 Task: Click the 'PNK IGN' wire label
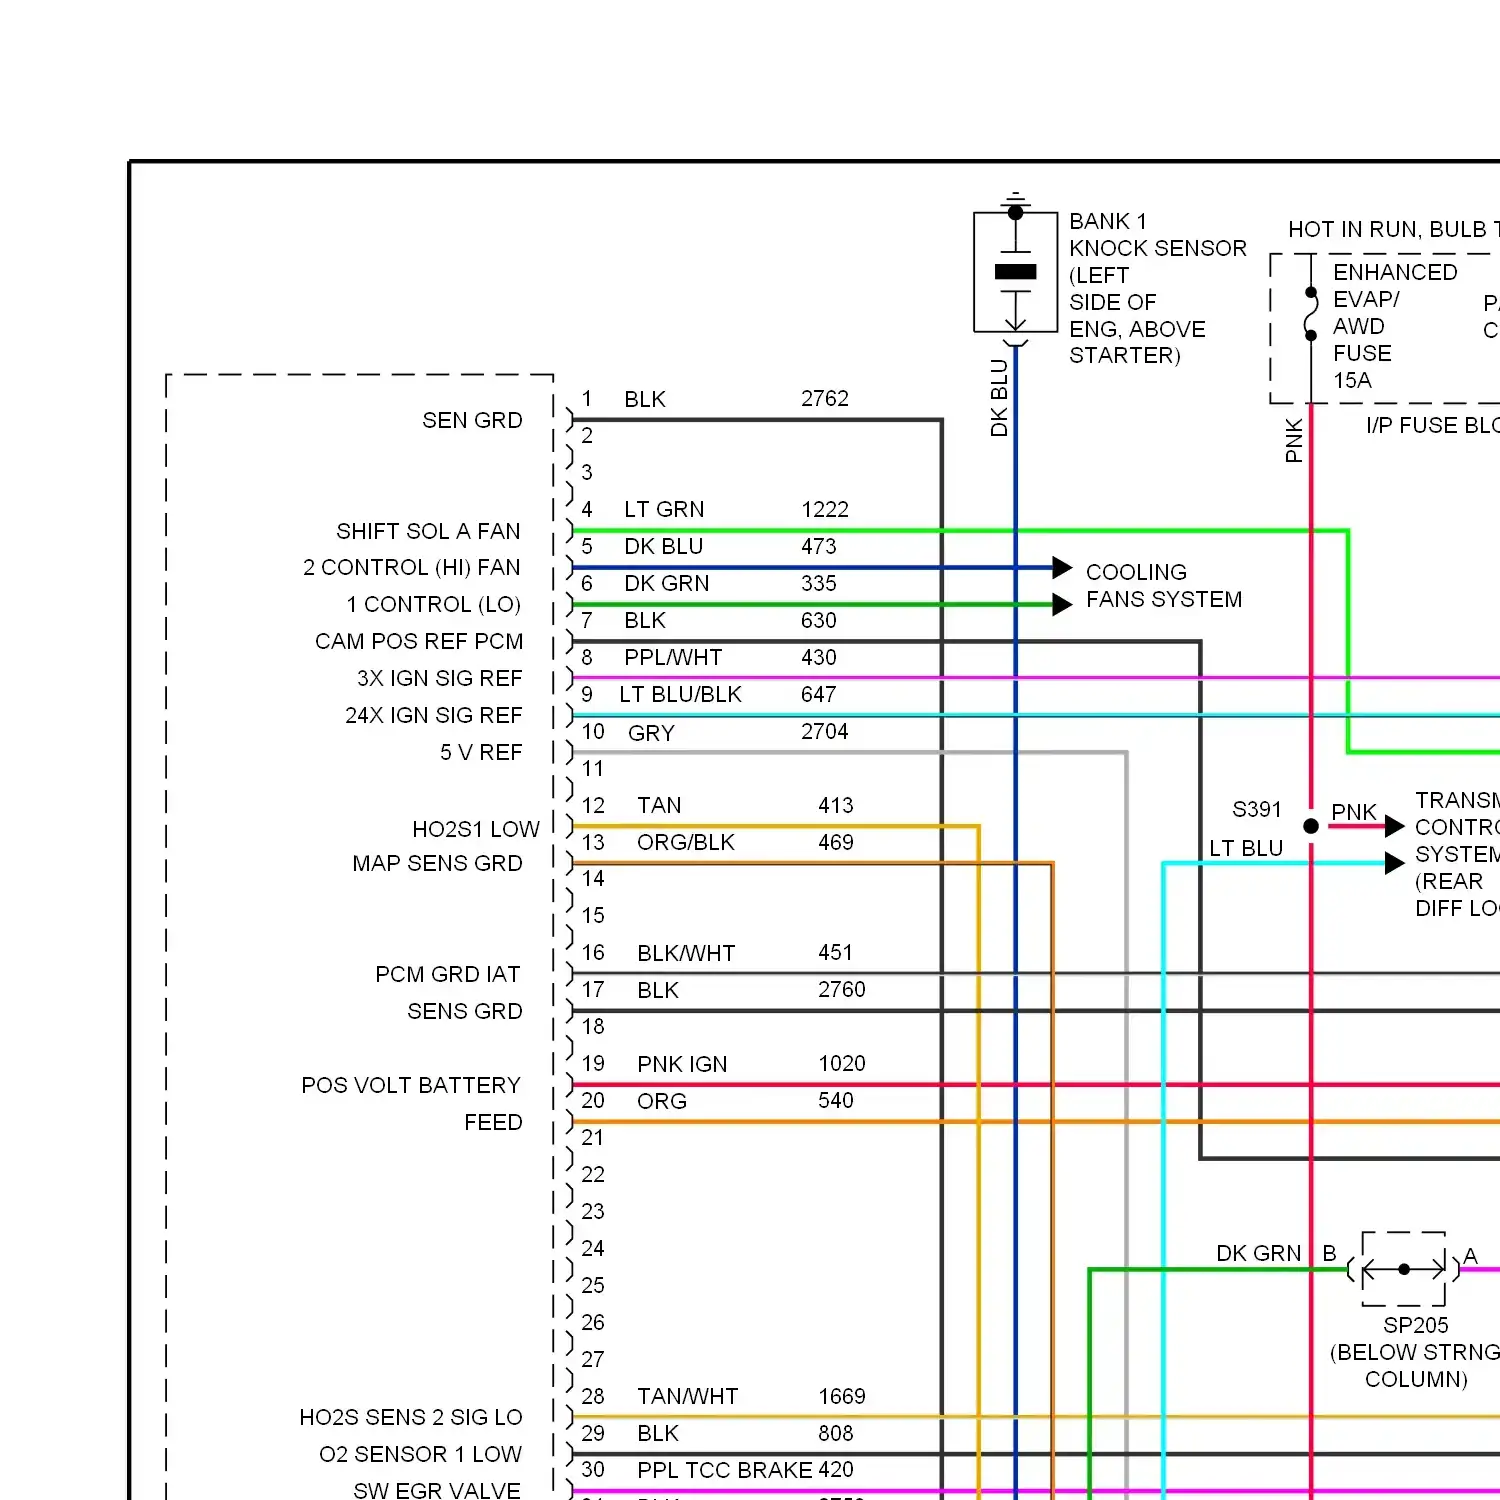coord(682,1064)
